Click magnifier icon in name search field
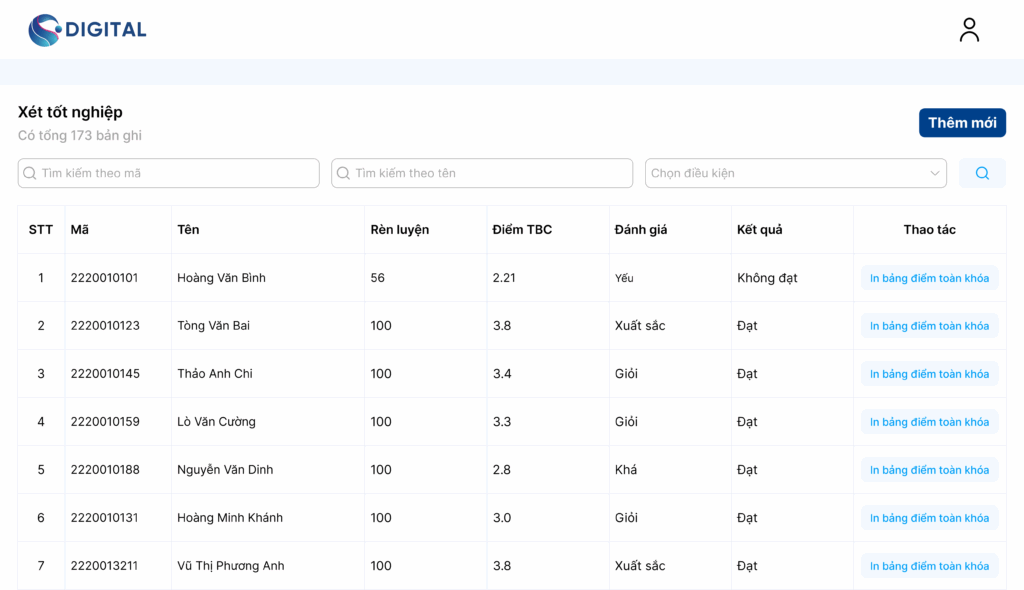The image size is (1024, 590). point(344,173)
